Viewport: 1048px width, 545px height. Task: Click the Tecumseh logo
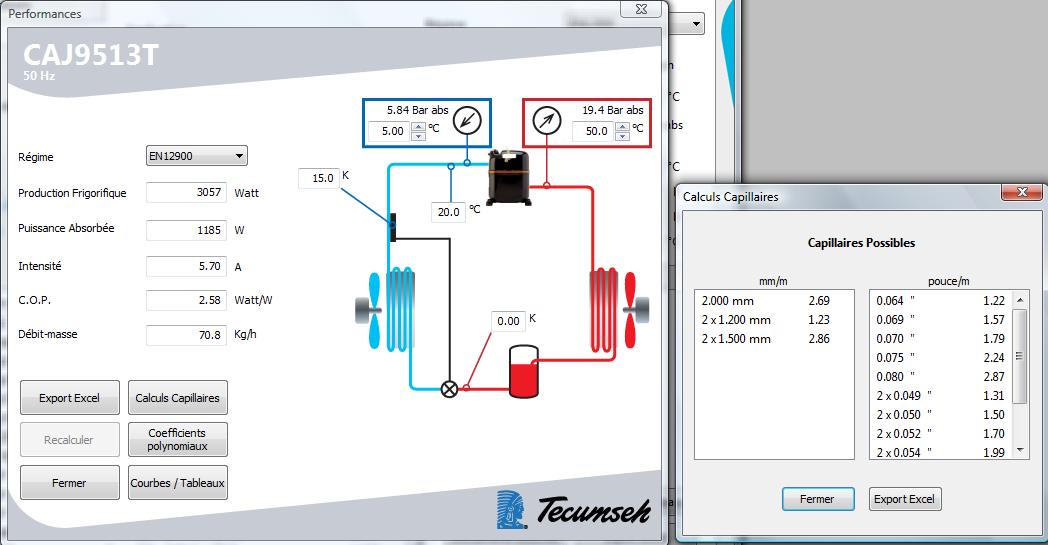(x=573, y=510)
